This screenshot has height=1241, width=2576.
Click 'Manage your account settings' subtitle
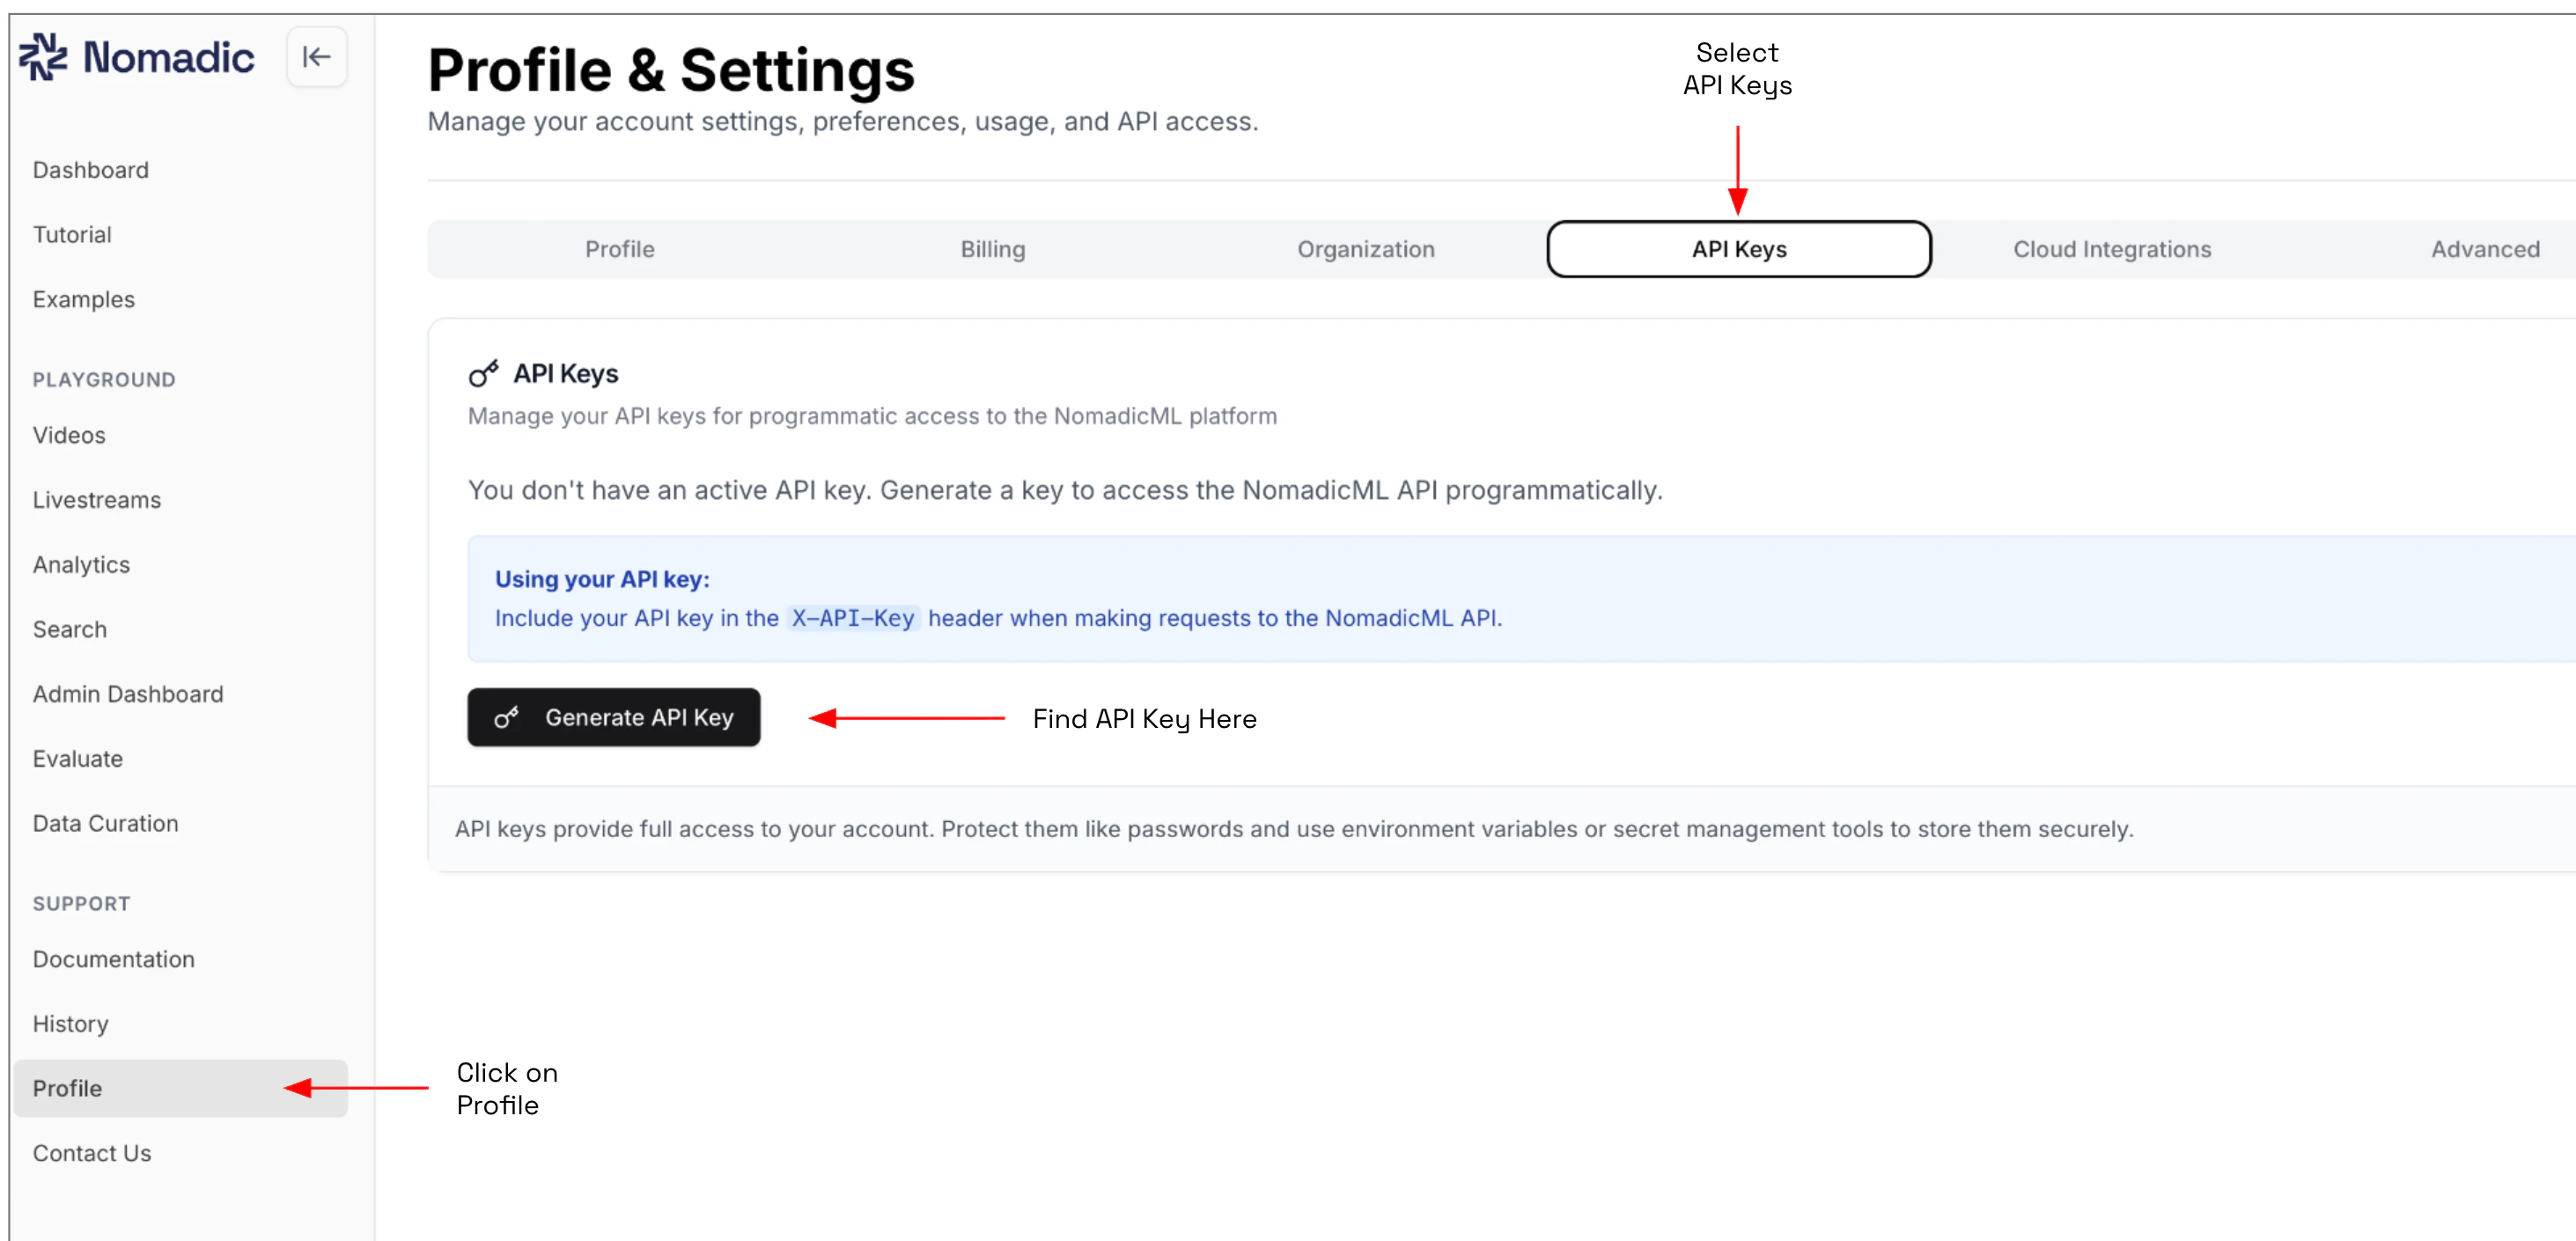843,122
